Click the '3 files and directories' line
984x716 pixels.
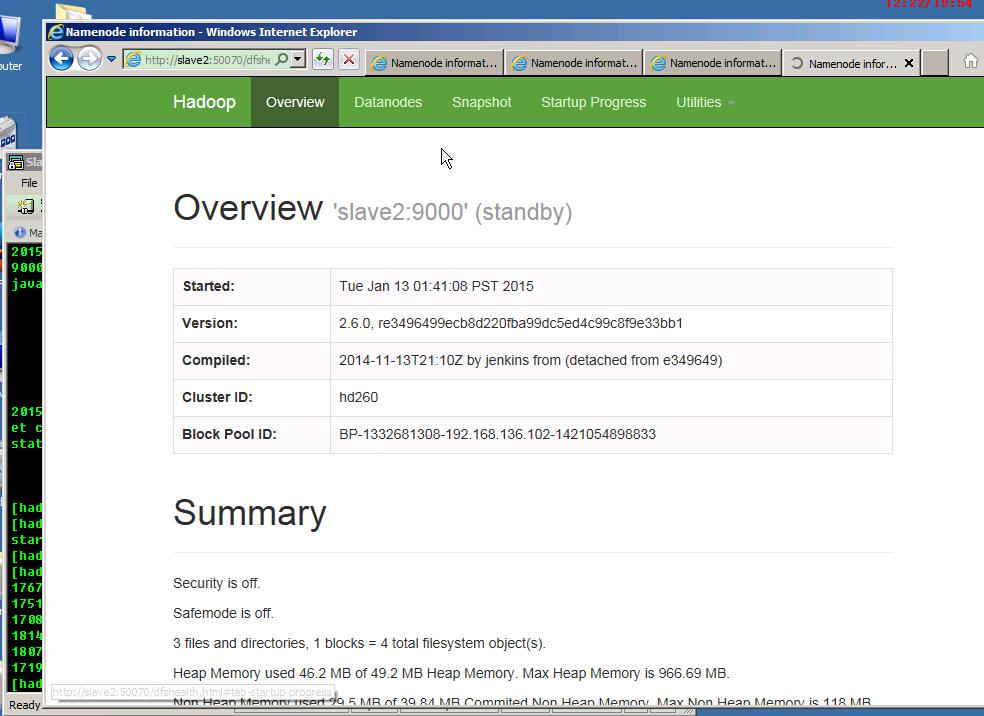[360, 643]
